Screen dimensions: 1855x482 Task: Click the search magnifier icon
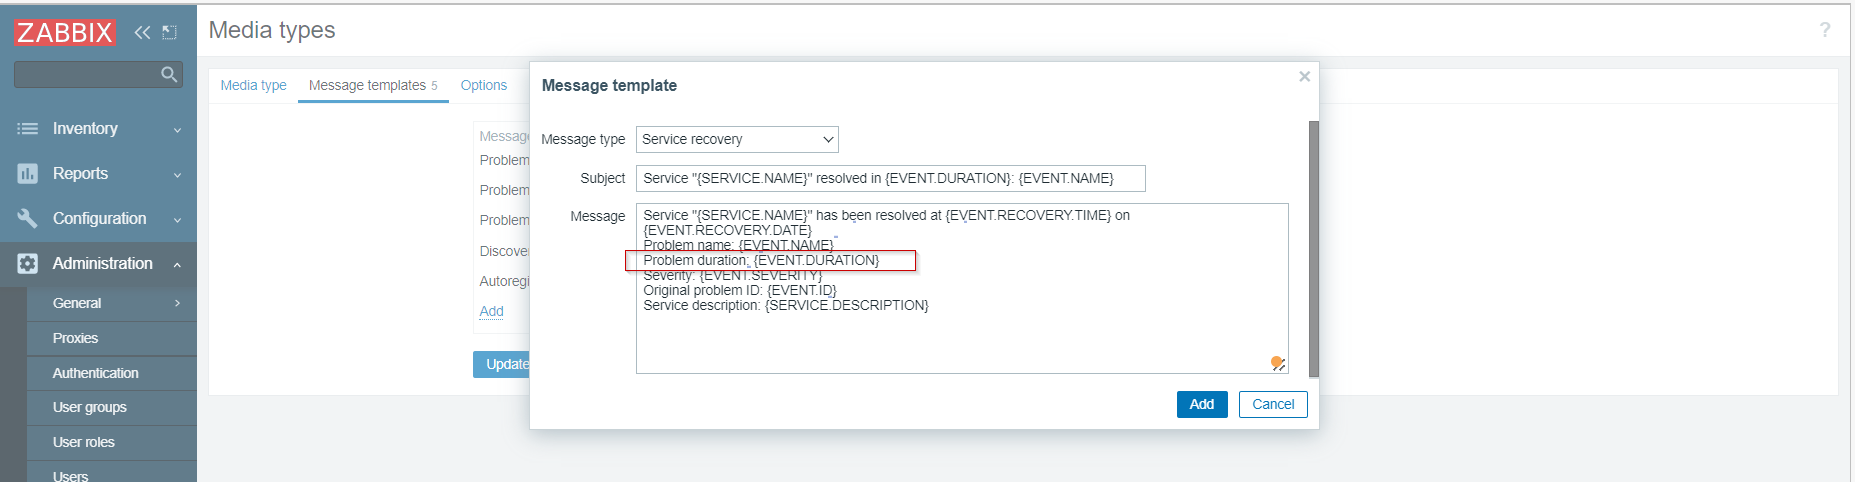click(x=169, y=74)
